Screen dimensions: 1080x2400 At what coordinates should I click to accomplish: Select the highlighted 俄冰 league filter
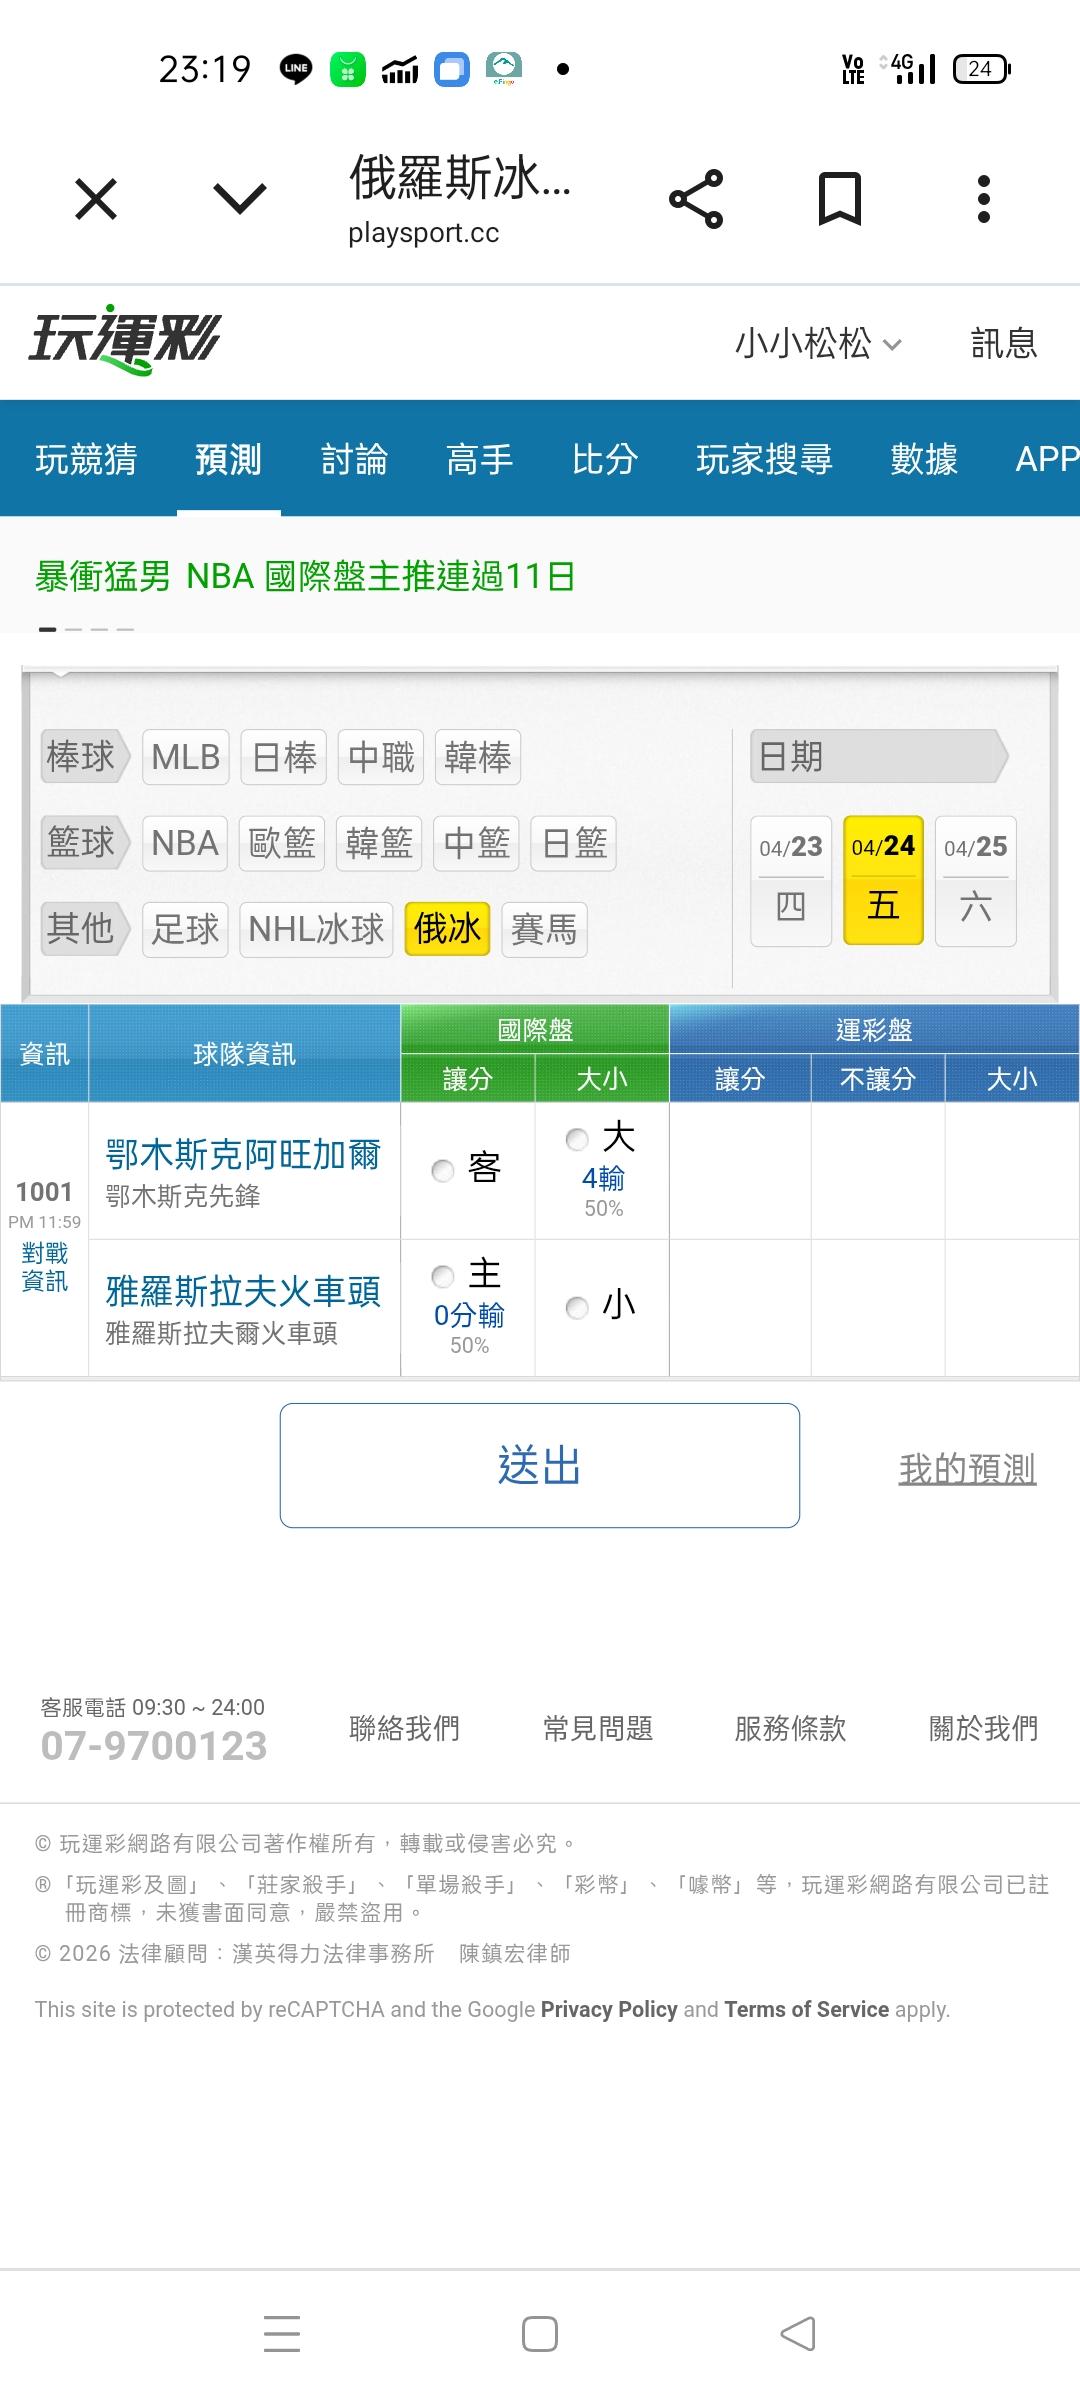(x=447, y=929)
